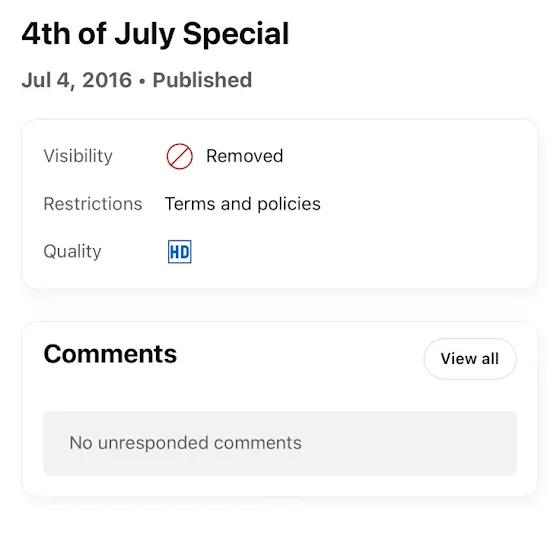
Task: Click the 4th of July Special title
Action: pos(155,34)
